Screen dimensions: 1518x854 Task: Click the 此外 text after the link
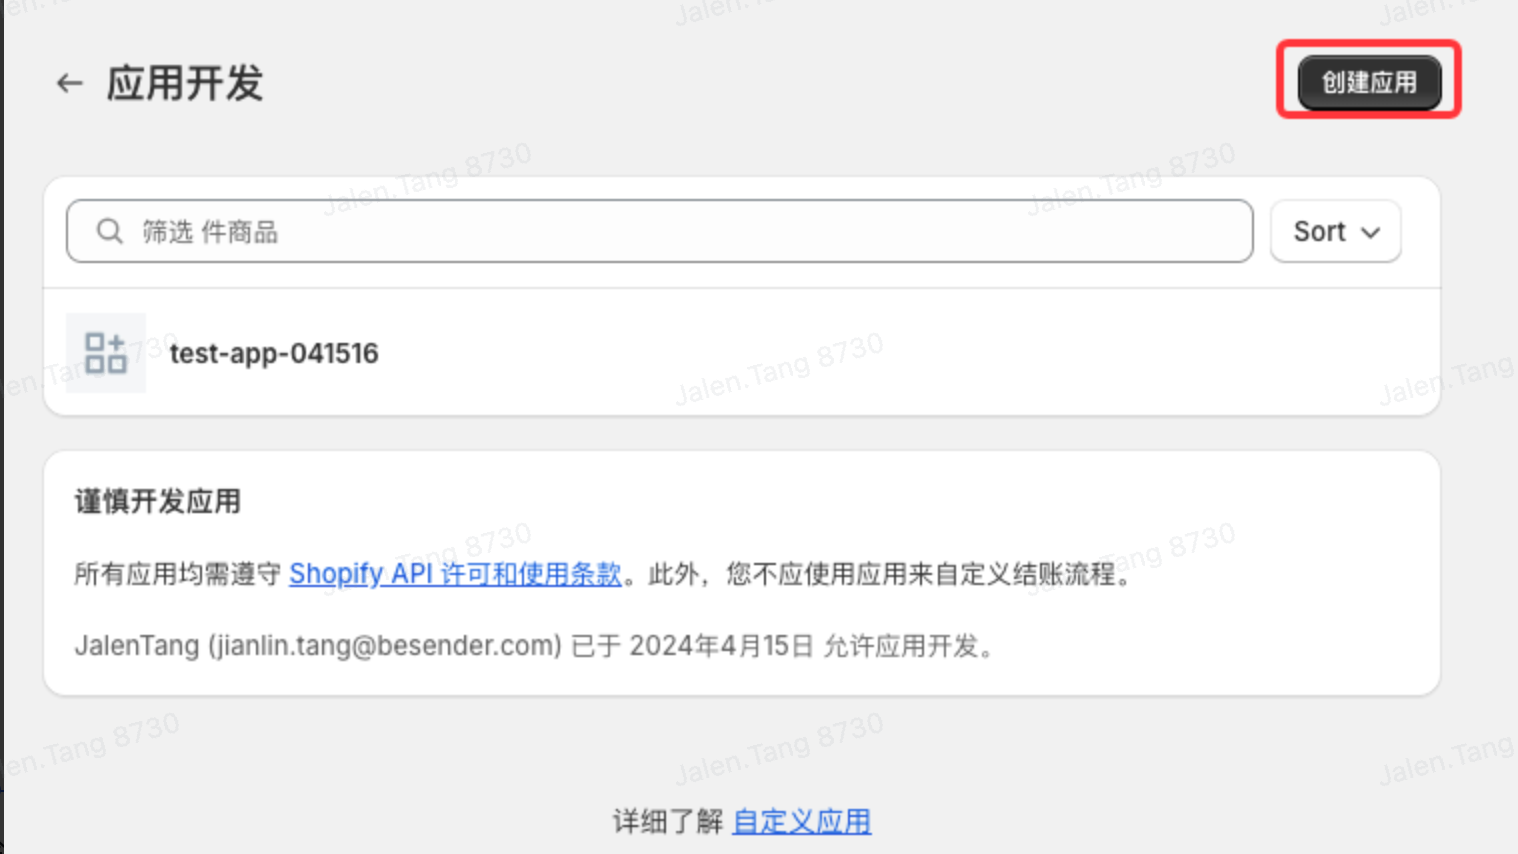673,574
